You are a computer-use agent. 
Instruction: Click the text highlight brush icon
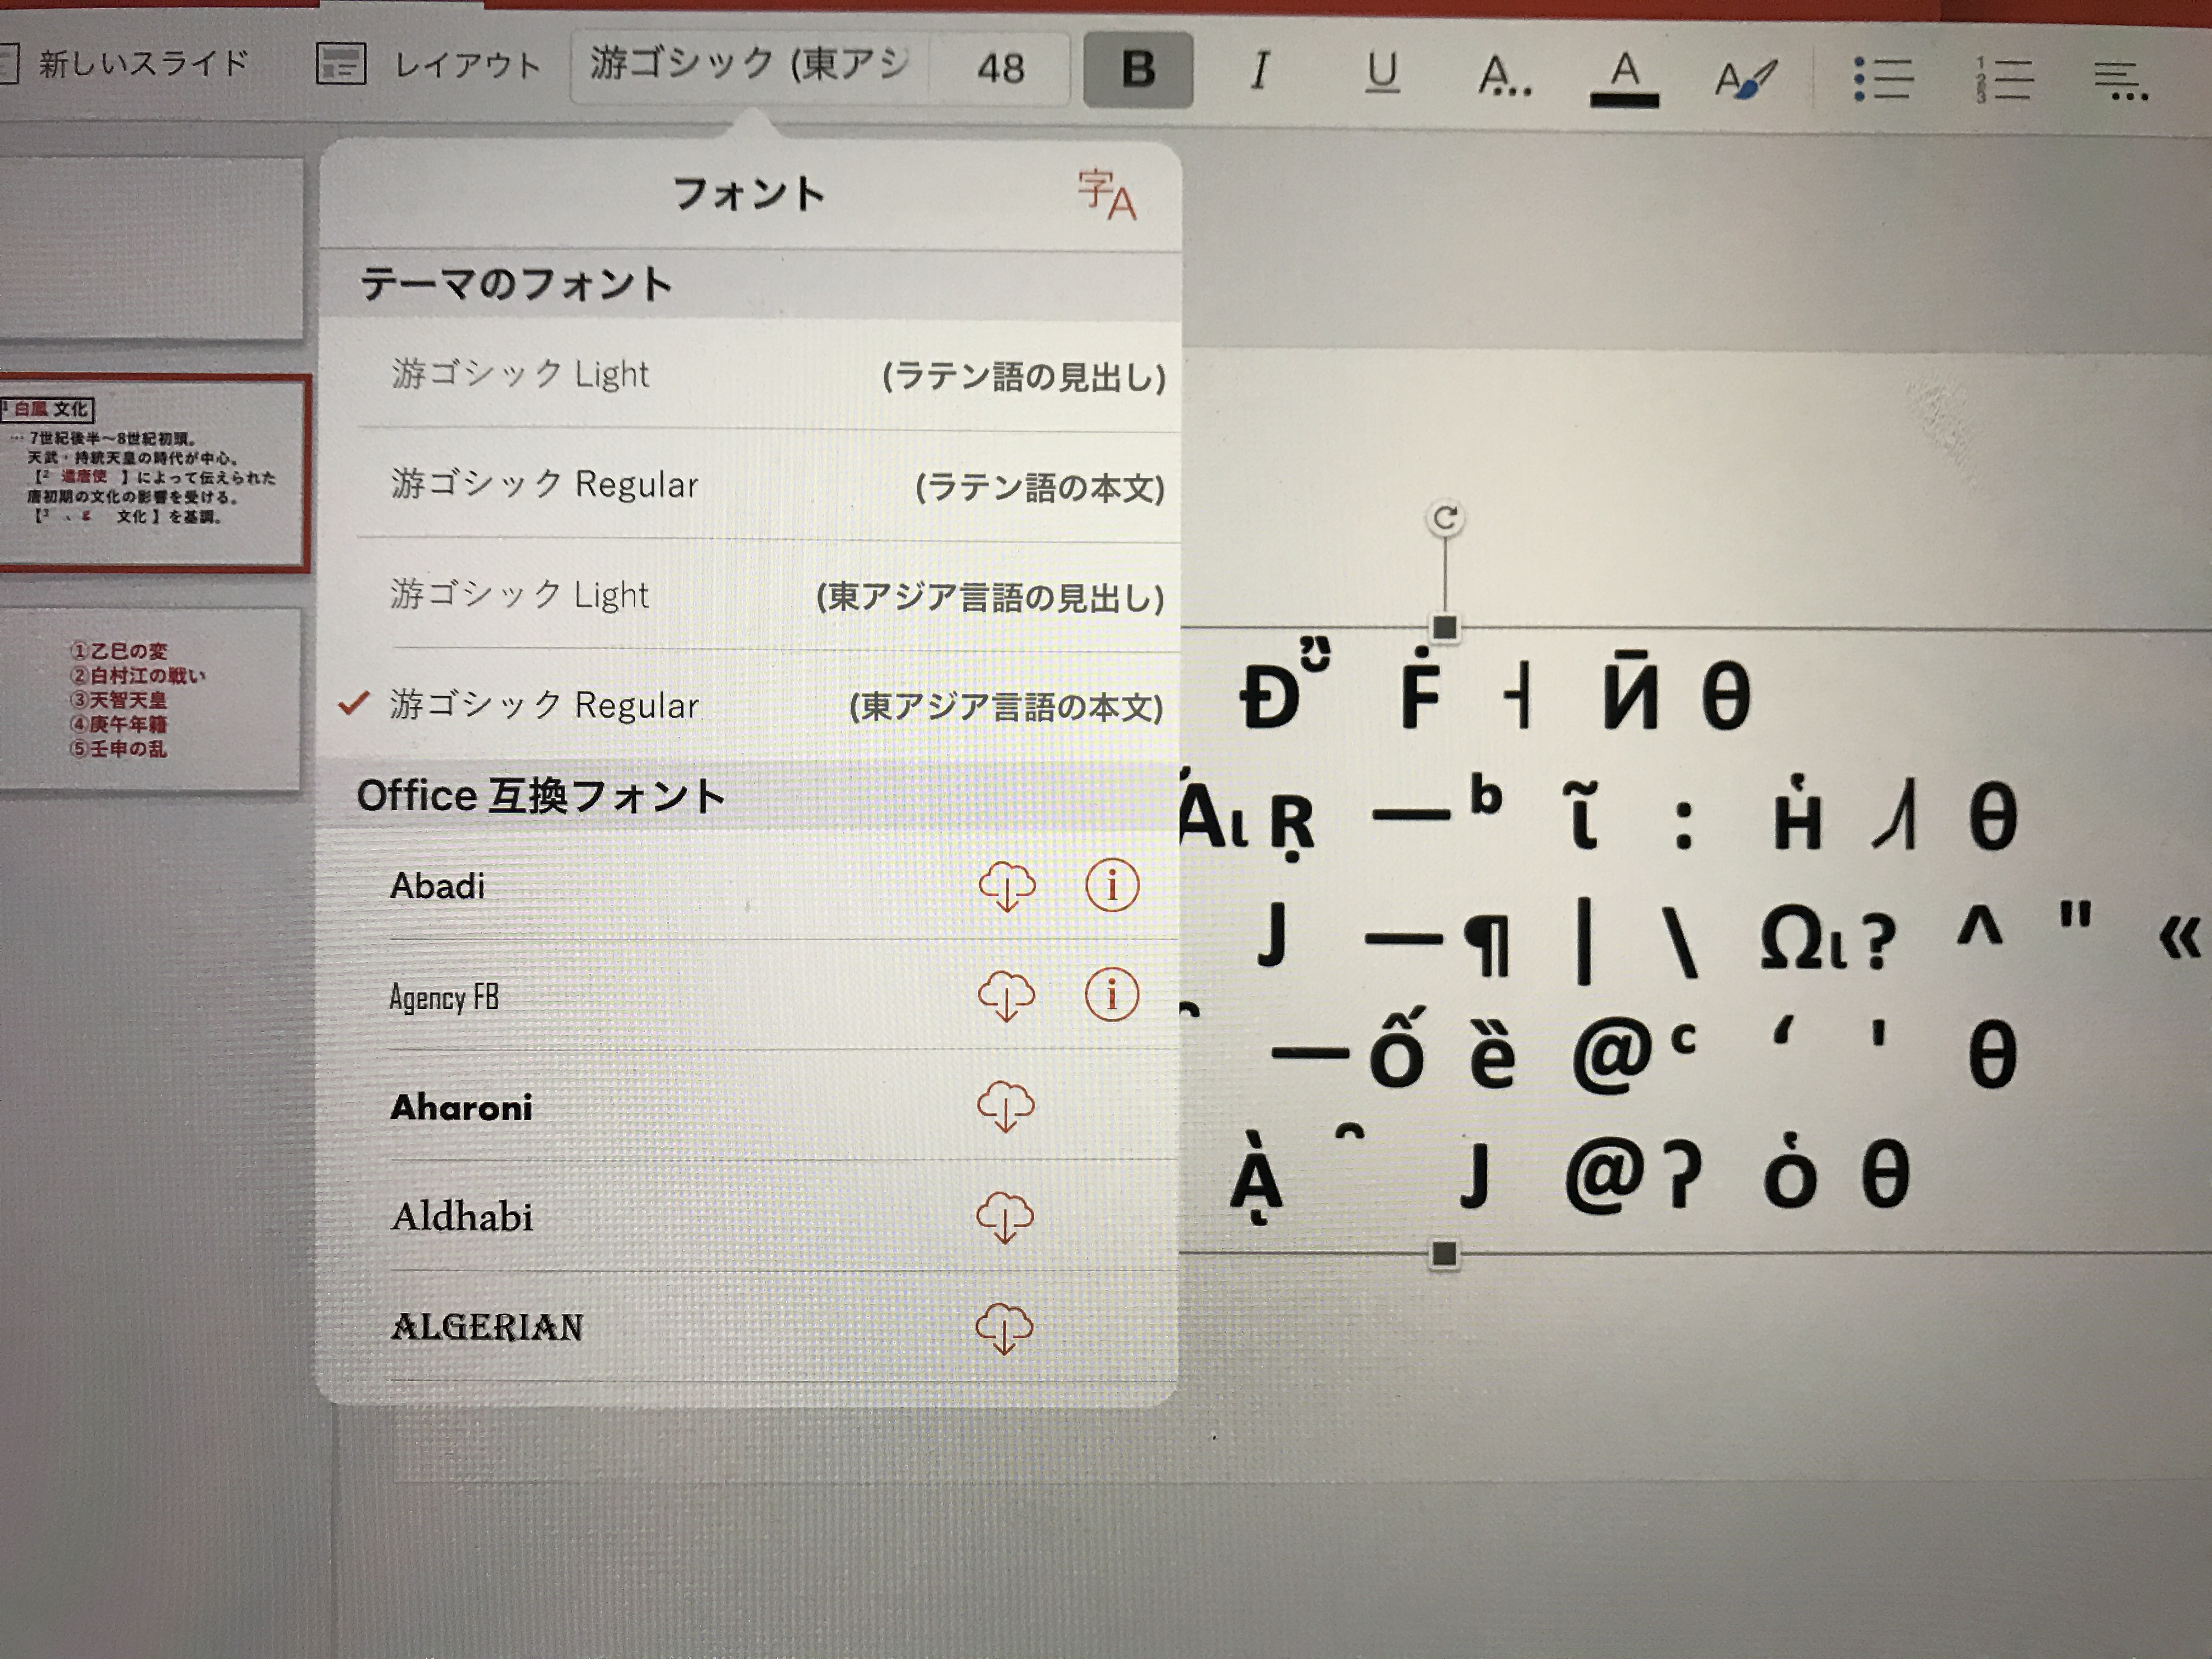coord(1745,78)
